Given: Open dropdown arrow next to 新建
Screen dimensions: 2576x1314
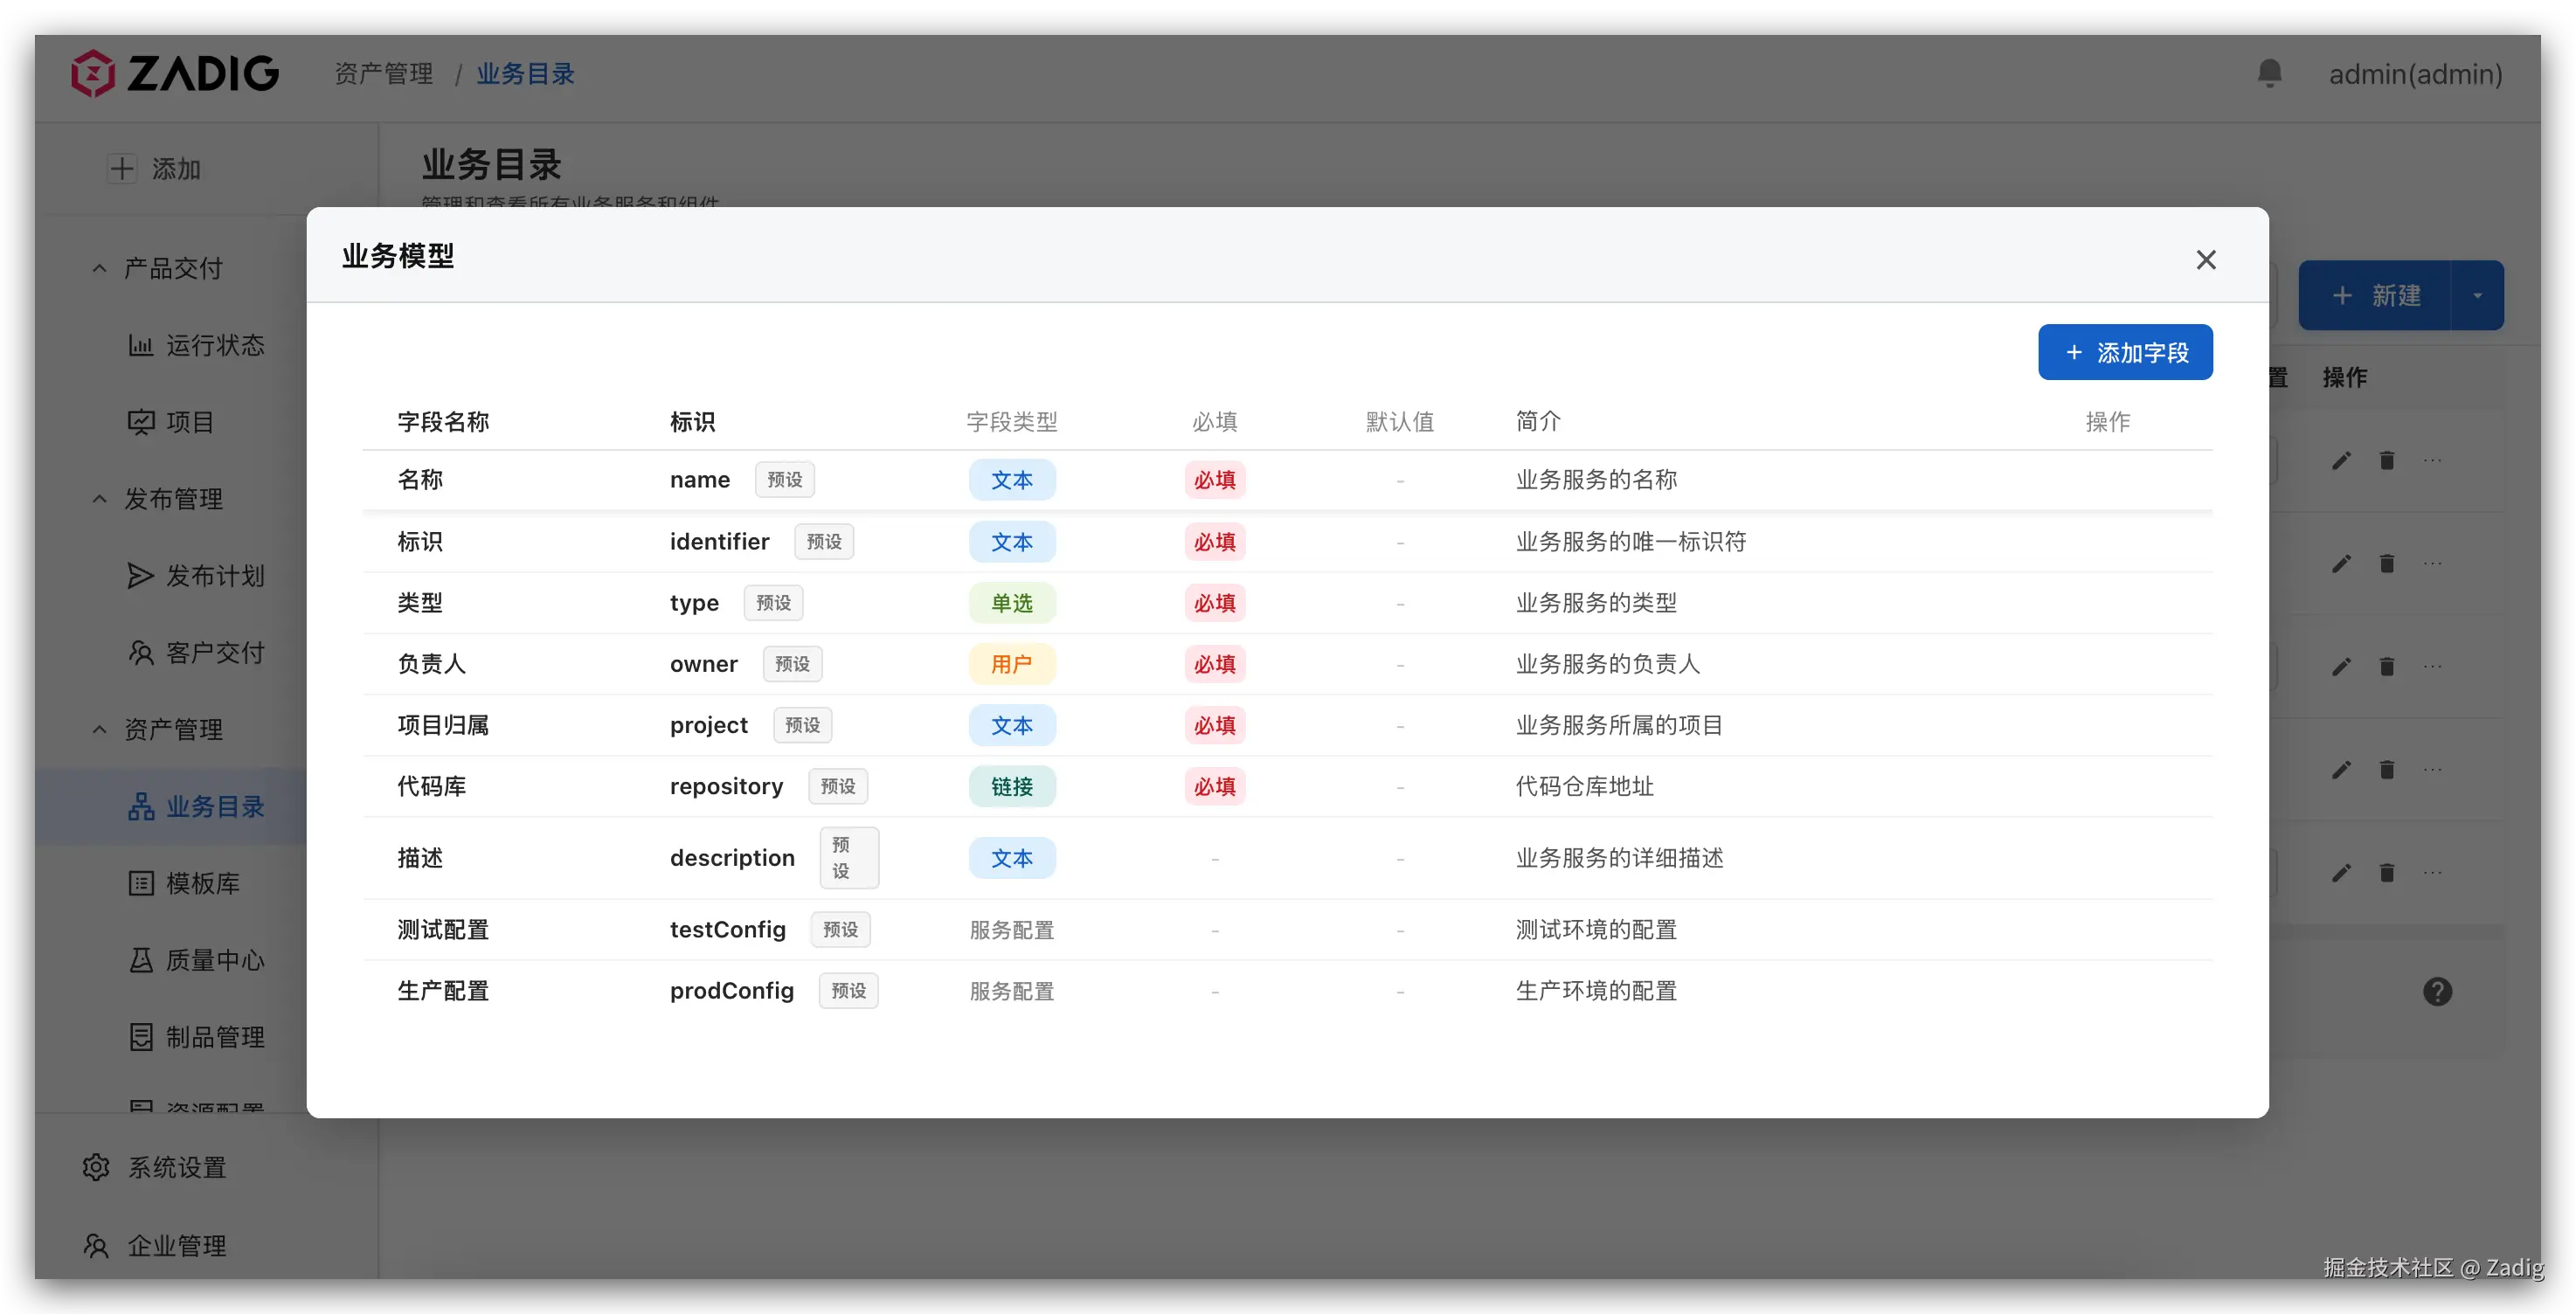Looking at the screenshot, I should [2477, 296].
